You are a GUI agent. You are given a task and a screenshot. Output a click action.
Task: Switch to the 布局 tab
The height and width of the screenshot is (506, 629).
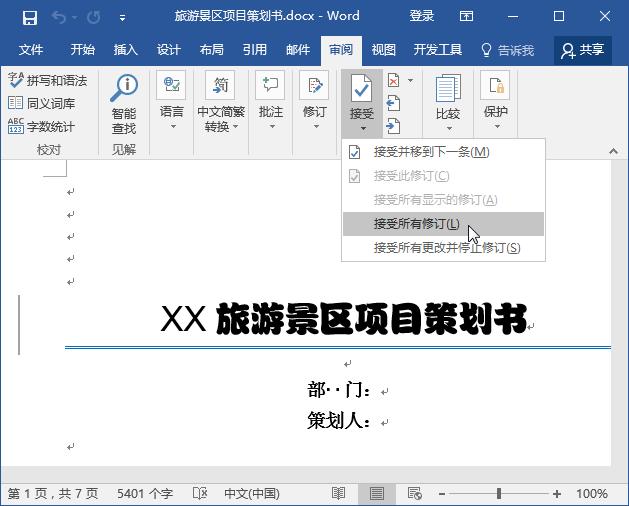click(211, 50)
